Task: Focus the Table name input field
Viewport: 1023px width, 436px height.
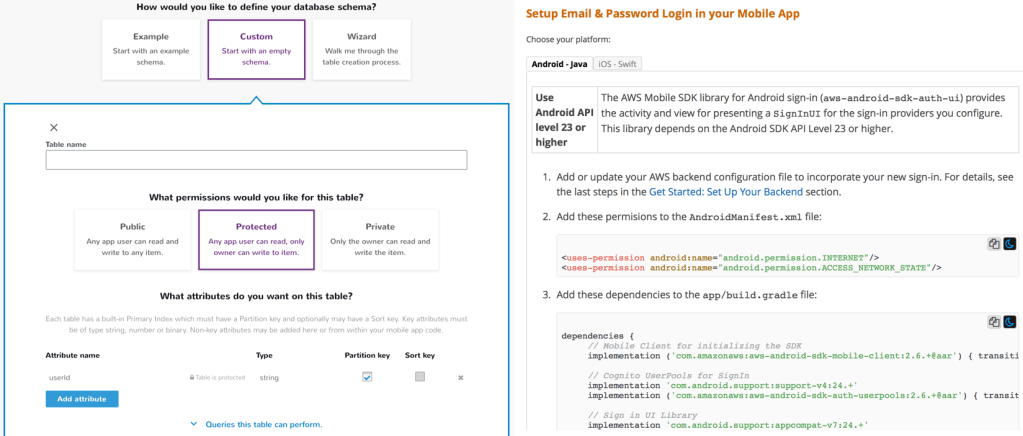Action: pos(256,160)
